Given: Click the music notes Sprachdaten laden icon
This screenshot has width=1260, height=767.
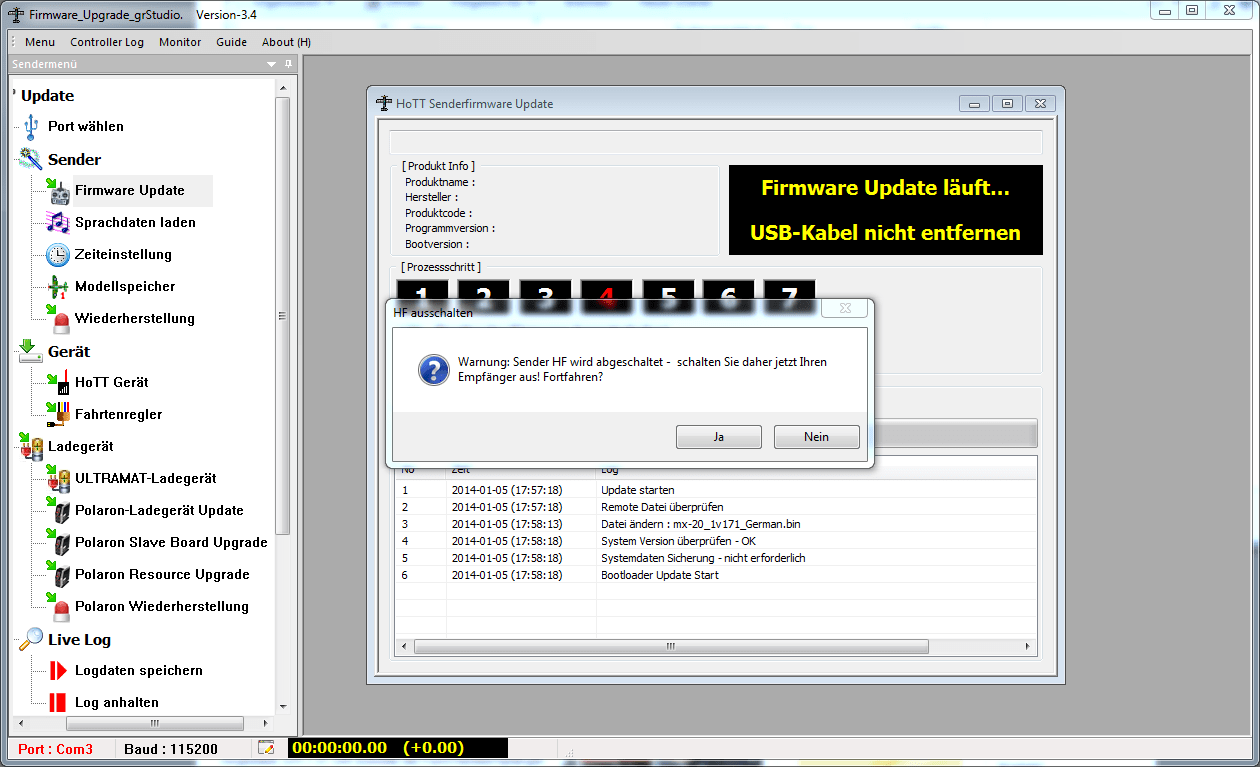Looking at the screenshot, I should click(58, 223).
